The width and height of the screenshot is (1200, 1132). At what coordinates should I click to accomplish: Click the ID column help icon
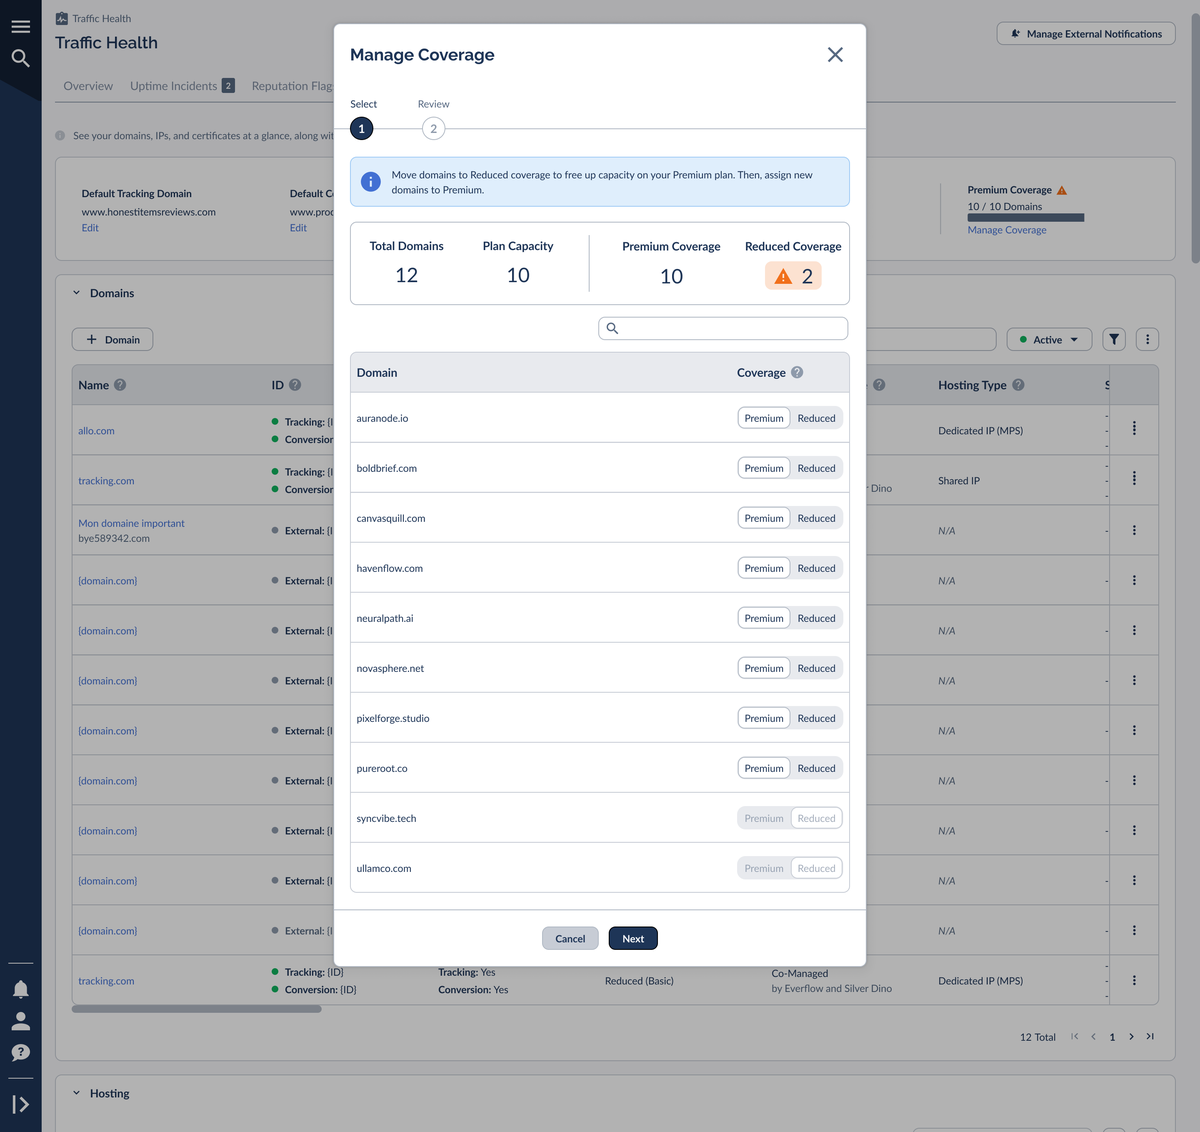click(x=295, y=385)
